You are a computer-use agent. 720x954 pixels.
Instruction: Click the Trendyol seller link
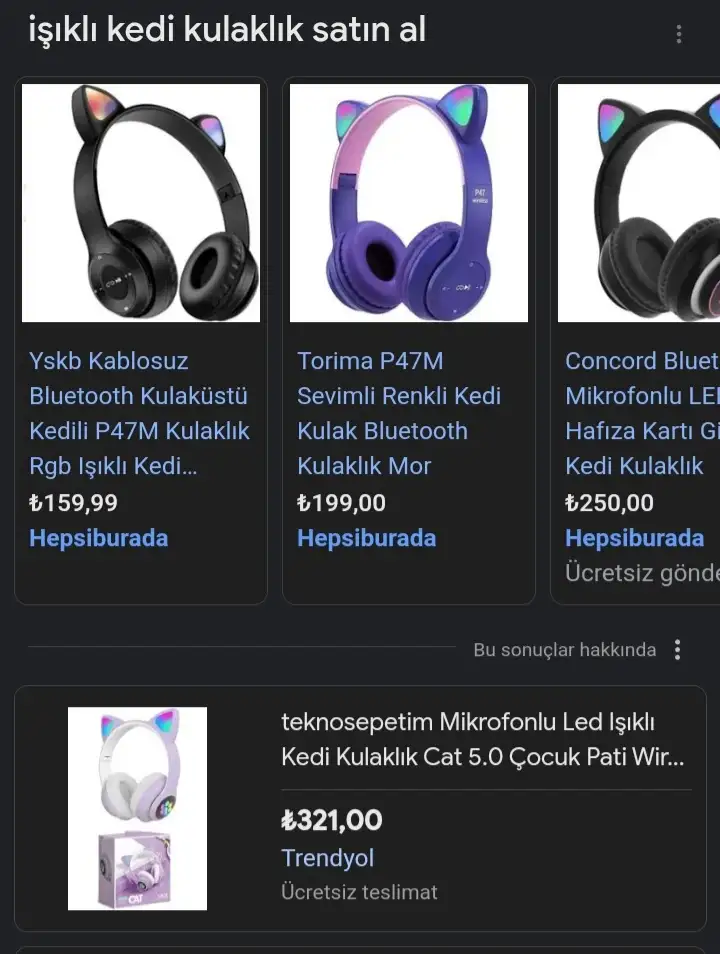pos(327,858)
